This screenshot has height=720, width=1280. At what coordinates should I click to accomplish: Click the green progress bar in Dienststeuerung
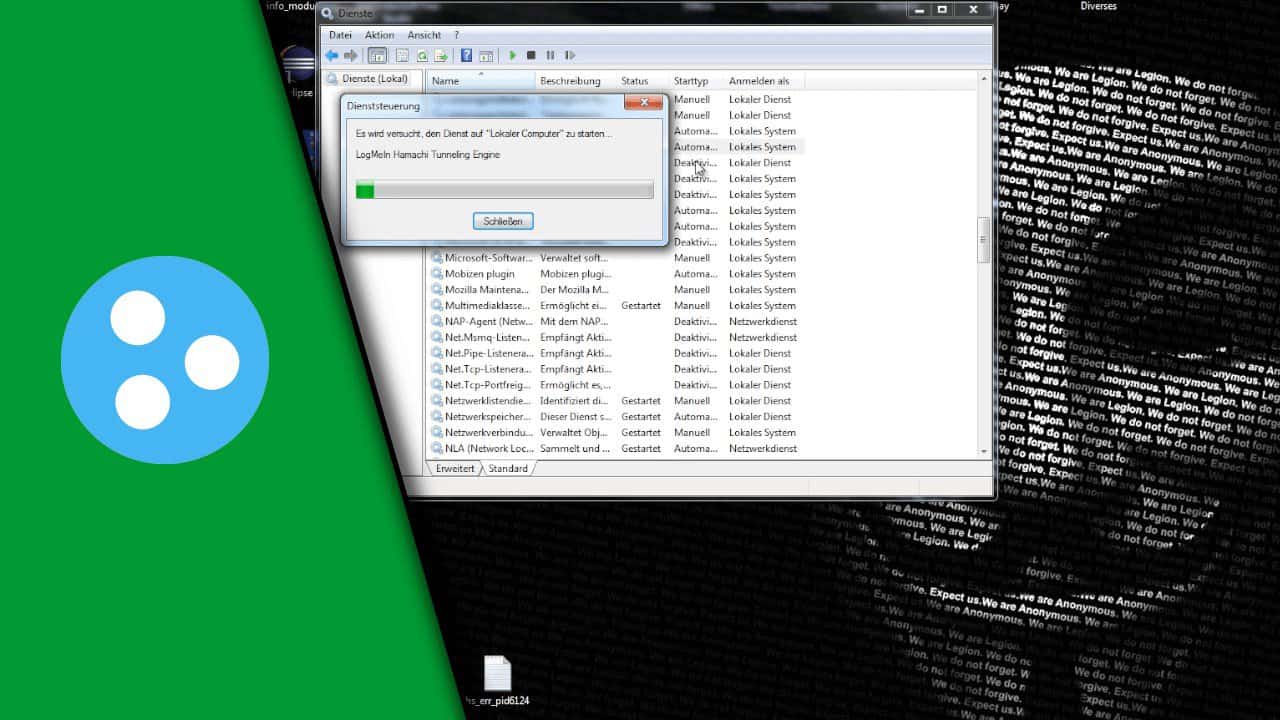click(x=504, y=190)
